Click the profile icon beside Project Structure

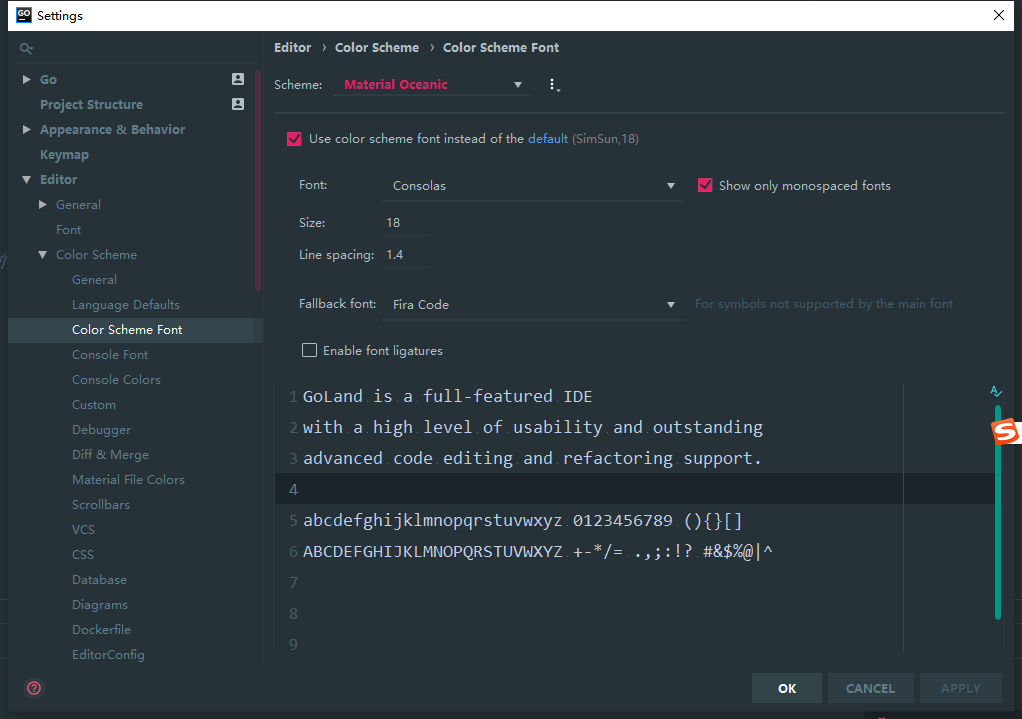pyautogui.click(x=237, y=104)
